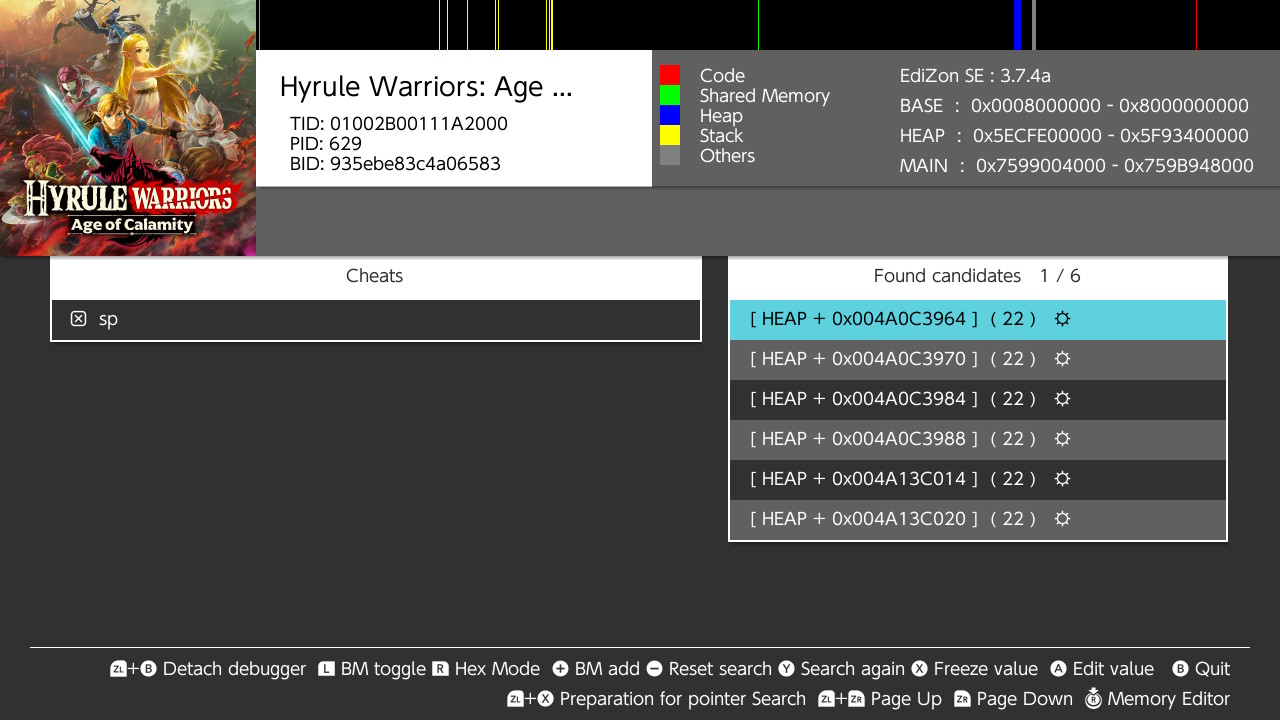Click the R button Hex Mode icon

point(440,669)
